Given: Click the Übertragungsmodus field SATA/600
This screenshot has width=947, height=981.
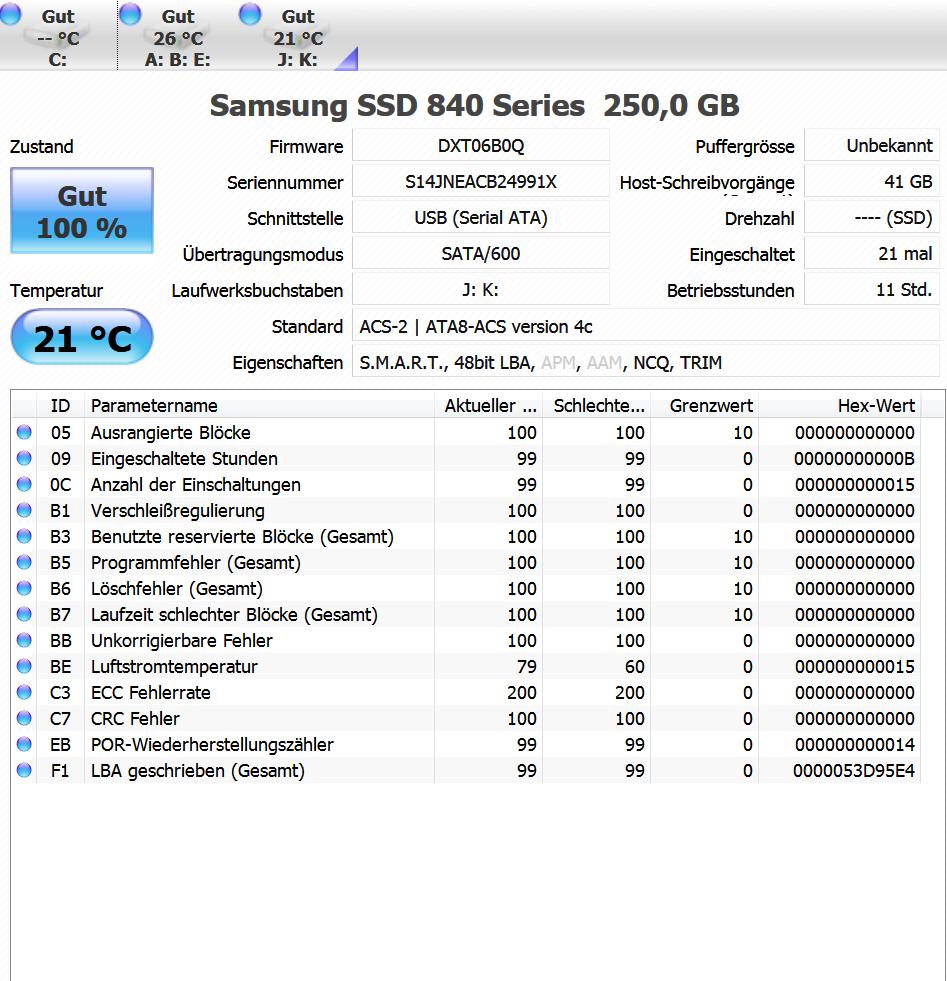Looking at the screenshot, I should [480, 254].
